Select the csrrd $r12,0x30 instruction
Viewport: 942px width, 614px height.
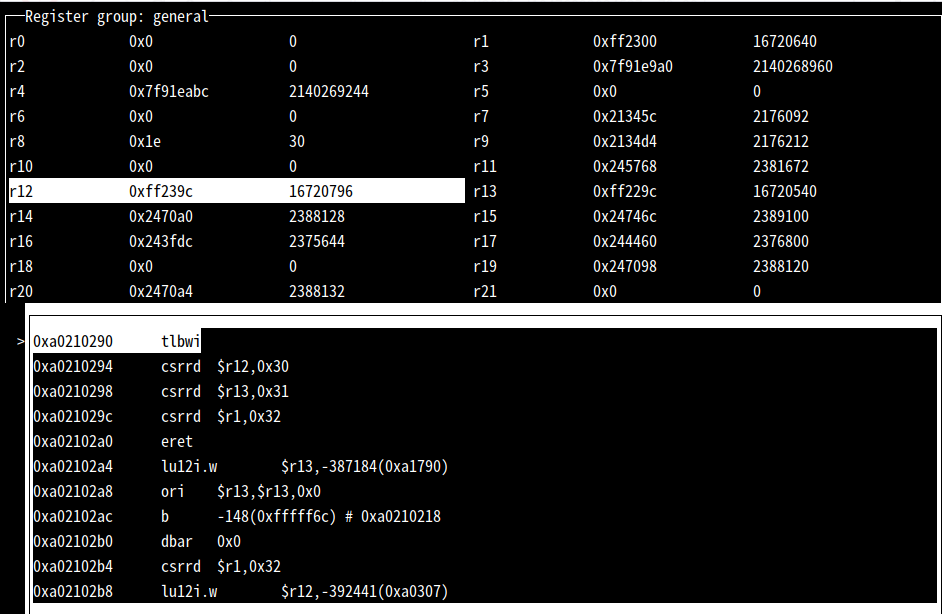pos(225,366)
